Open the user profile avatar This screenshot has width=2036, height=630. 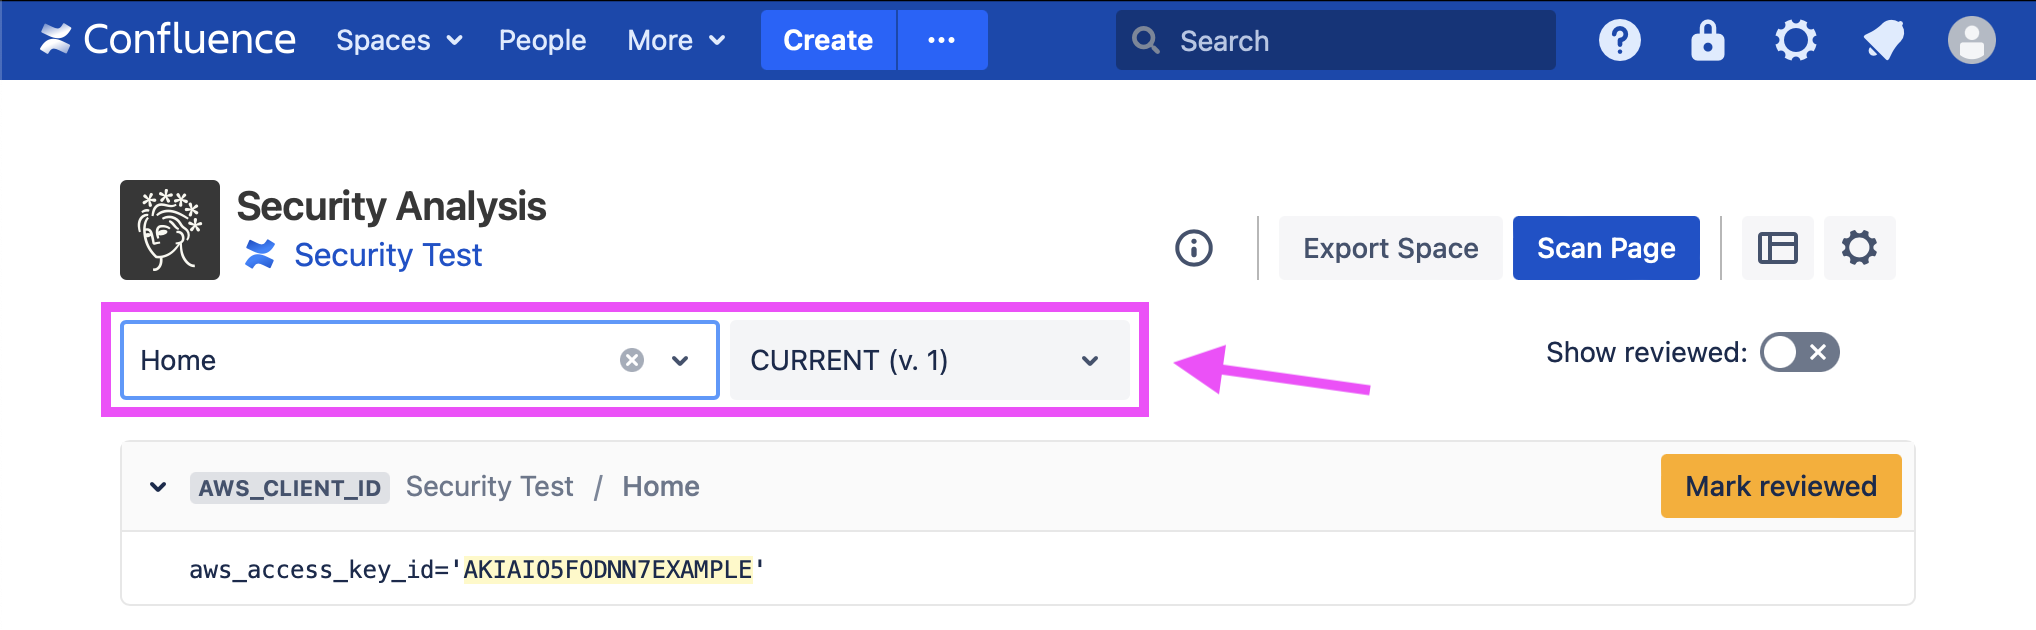click(x=1971, y=41)
